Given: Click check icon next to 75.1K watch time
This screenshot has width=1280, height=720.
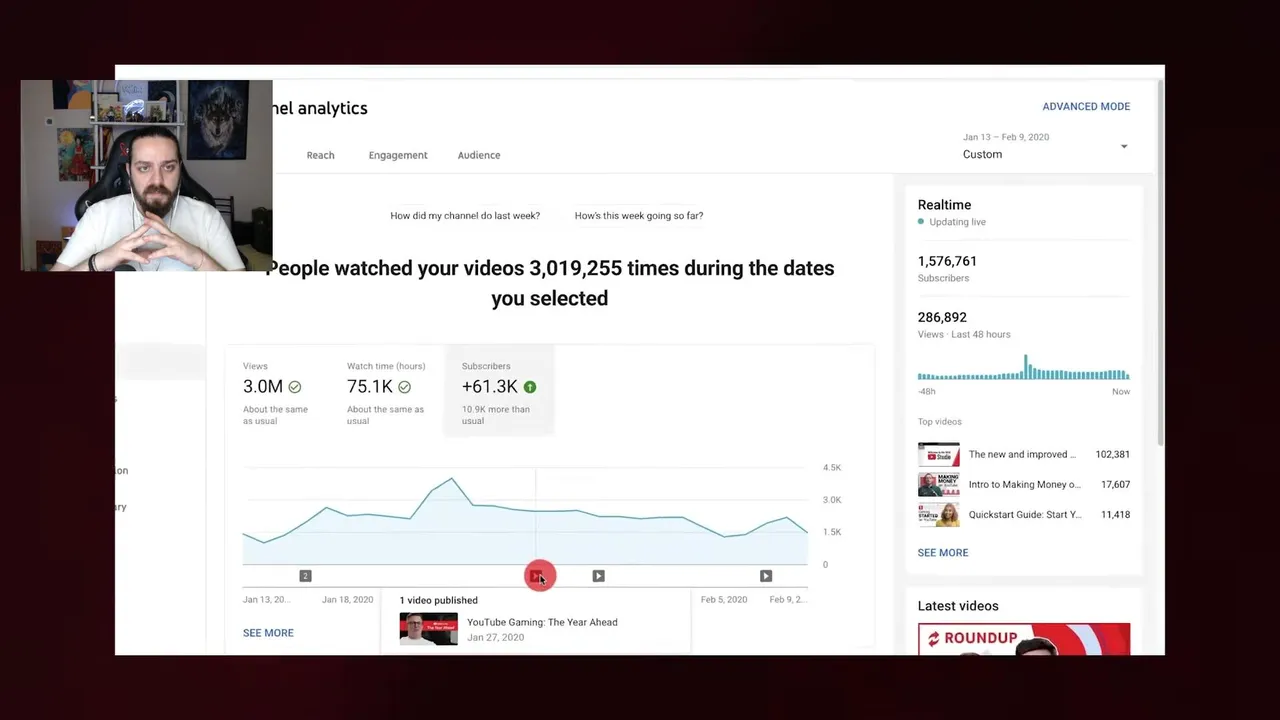Looking at the screenshot, I should point(404,387).
